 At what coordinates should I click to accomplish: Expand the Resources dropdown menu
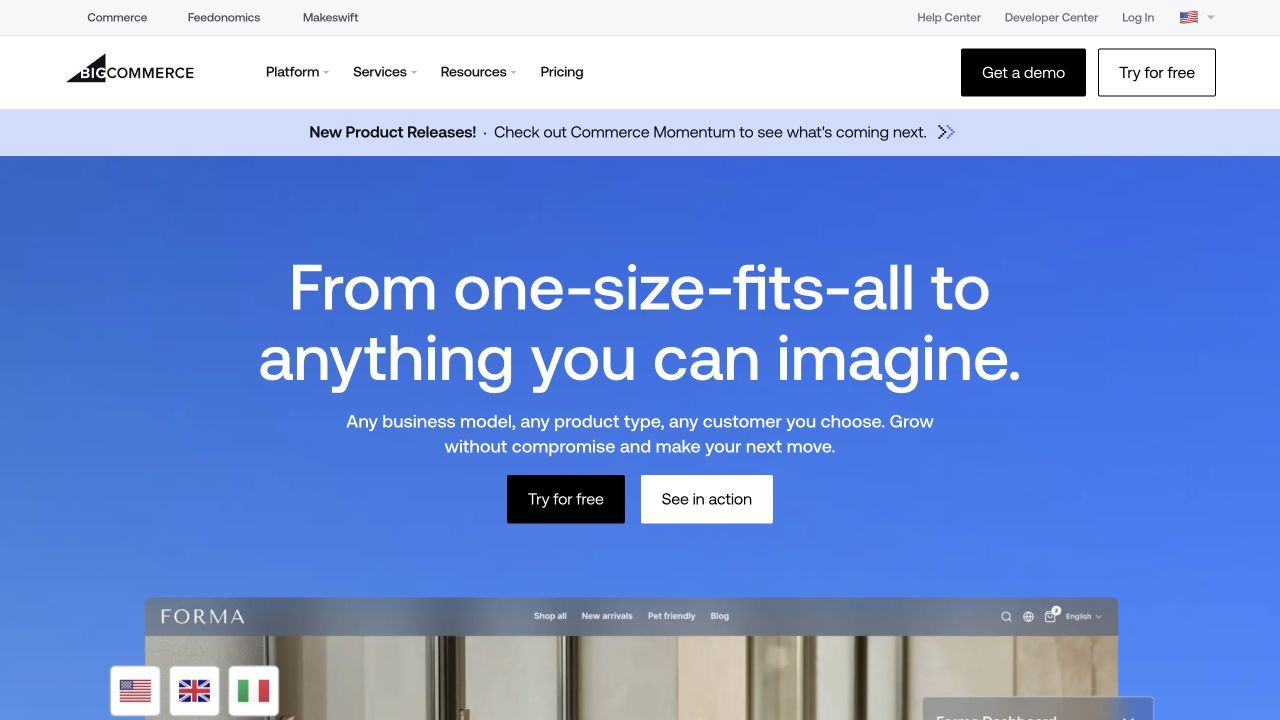click(478, 72)
